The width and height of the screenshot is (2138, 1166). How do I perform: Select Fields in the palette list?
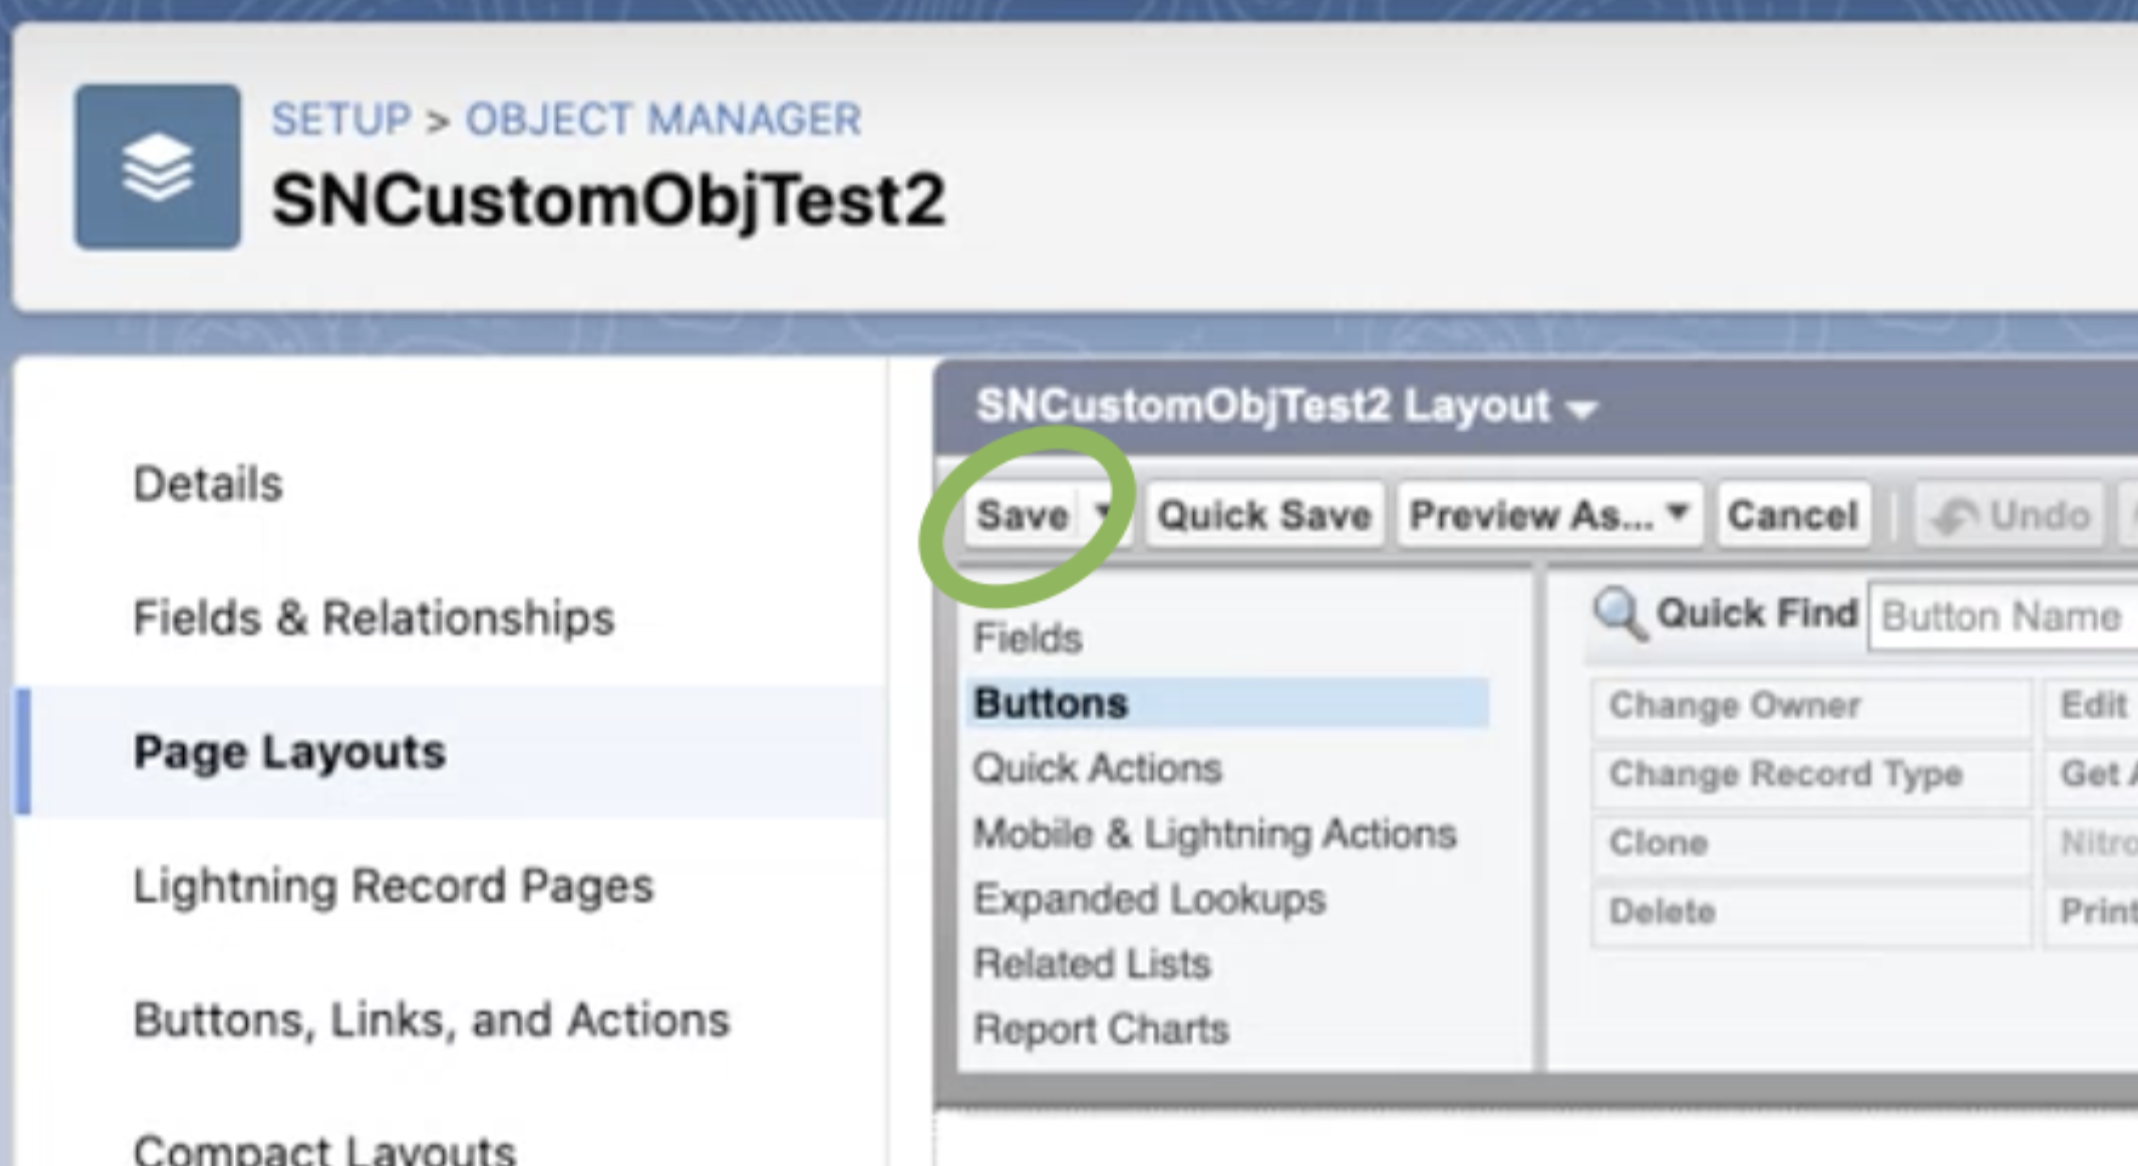pyautogui.click(x=1028, y=638)
